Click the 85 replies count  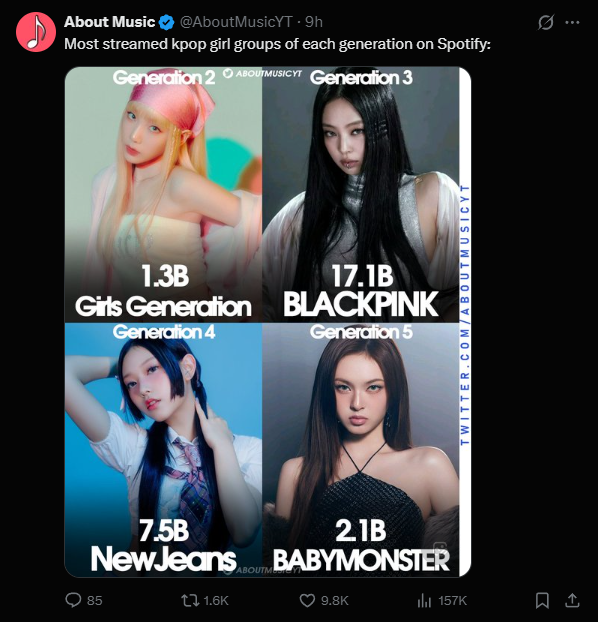pos(94,601)
